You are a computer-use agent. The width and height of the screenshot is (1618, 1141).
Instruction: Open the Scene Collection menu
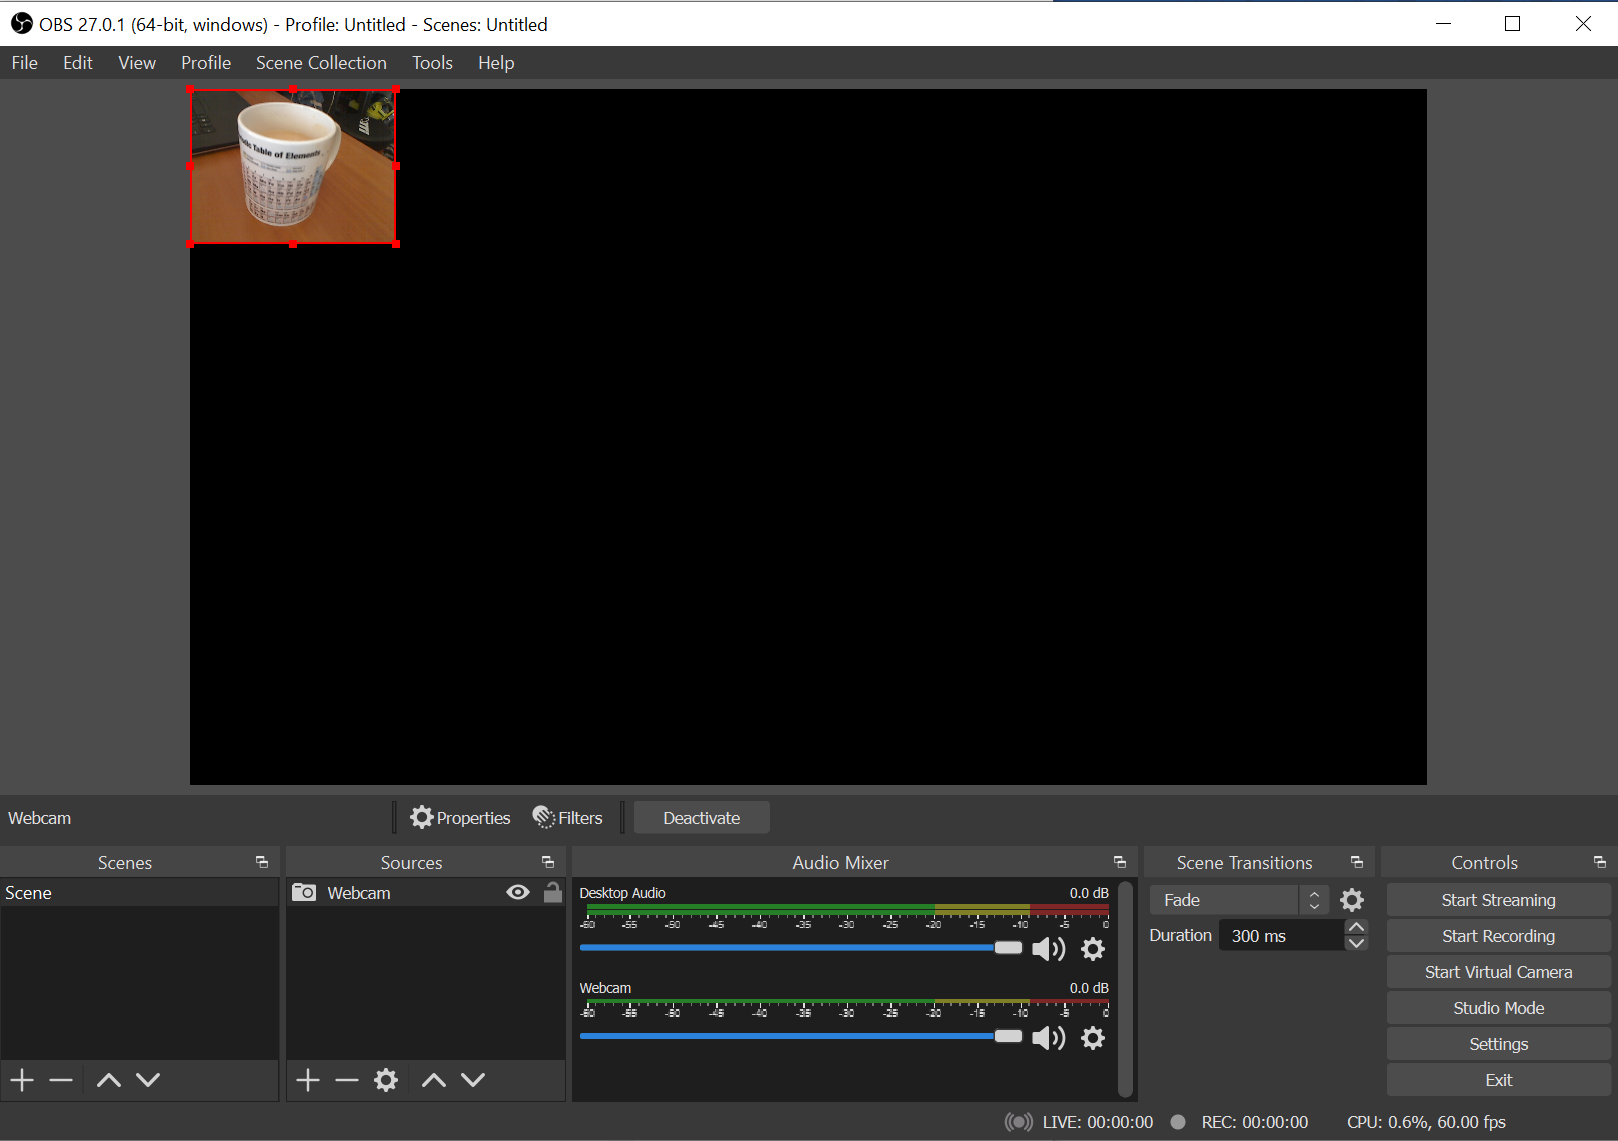(321, 63)
